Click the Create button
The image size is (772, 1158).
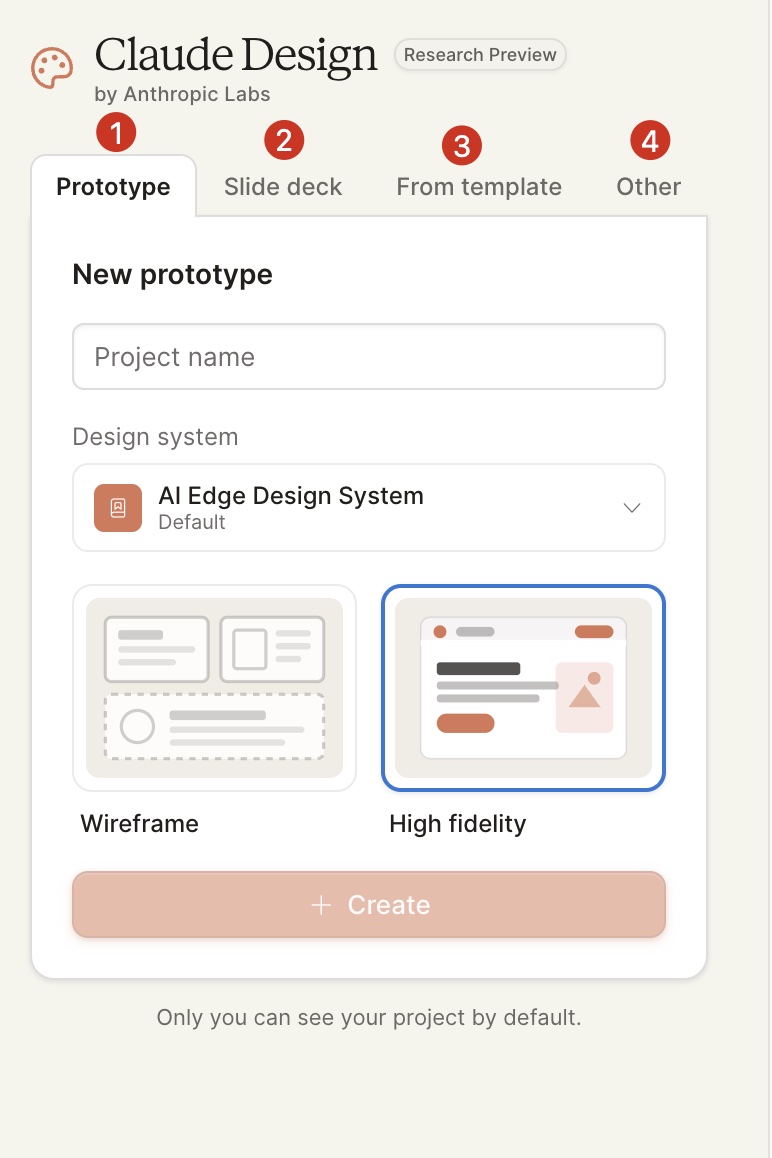click(369, 905)
